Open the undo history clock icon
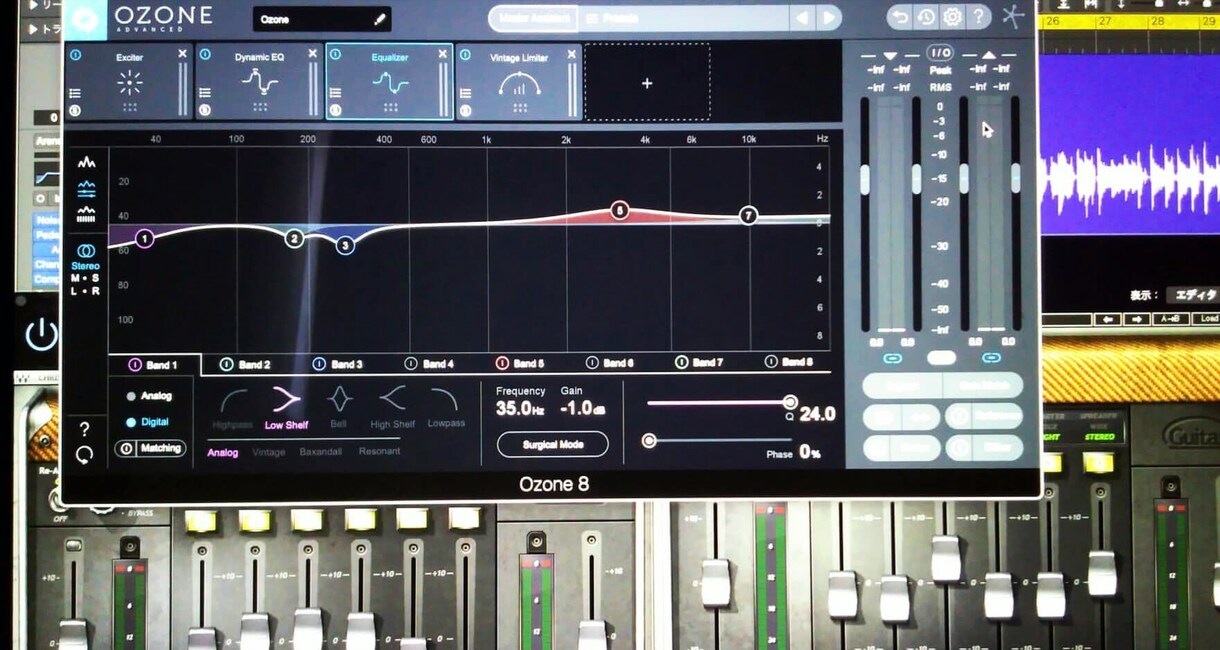 926,17
